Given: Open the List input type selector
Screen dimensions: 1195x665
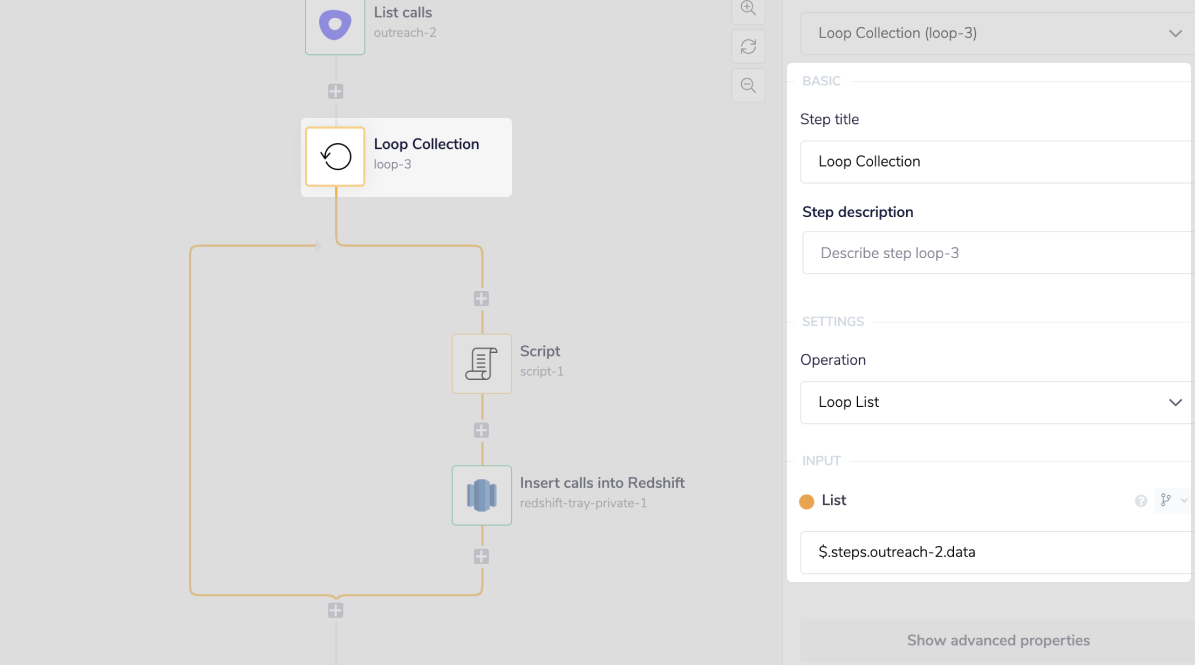Looking at the screenshot, I should [x=1172, y=500].
